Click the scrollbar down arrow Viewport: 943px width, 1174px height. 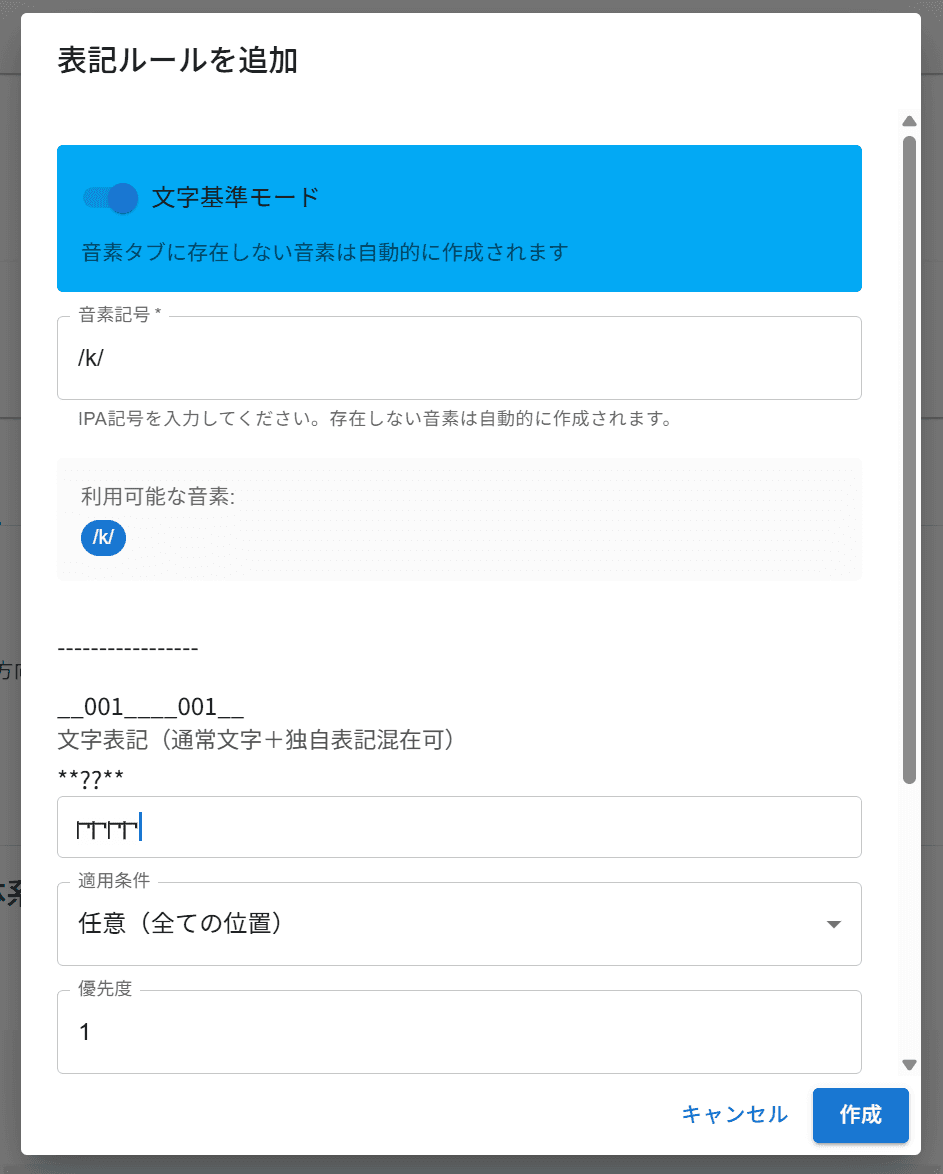coord(909,1065)
